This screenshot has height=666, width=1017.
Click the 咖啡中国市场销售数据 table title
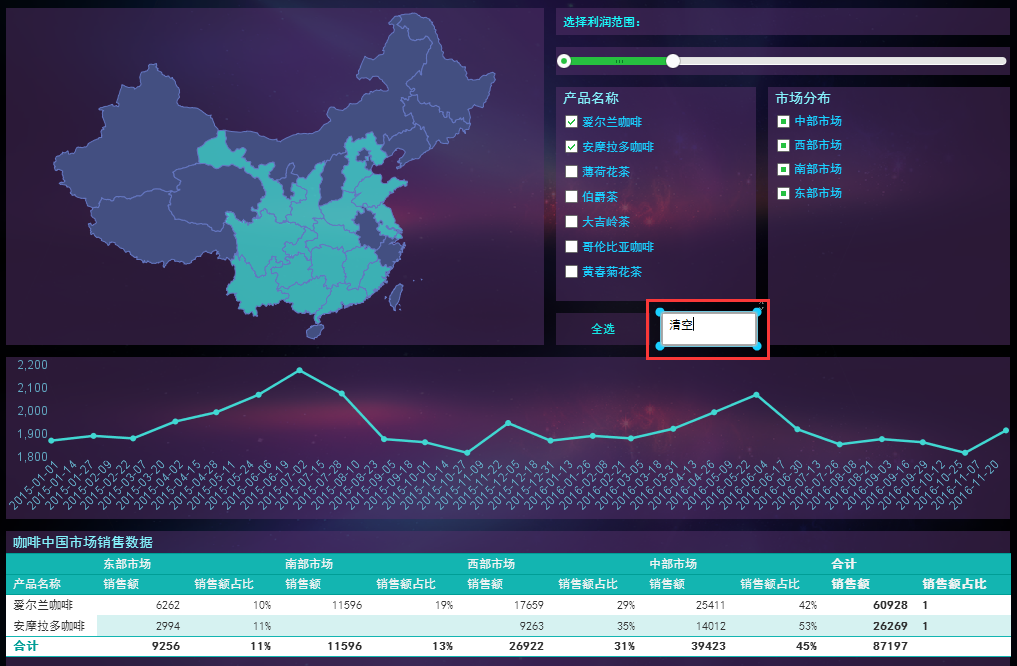coord(83,542)
